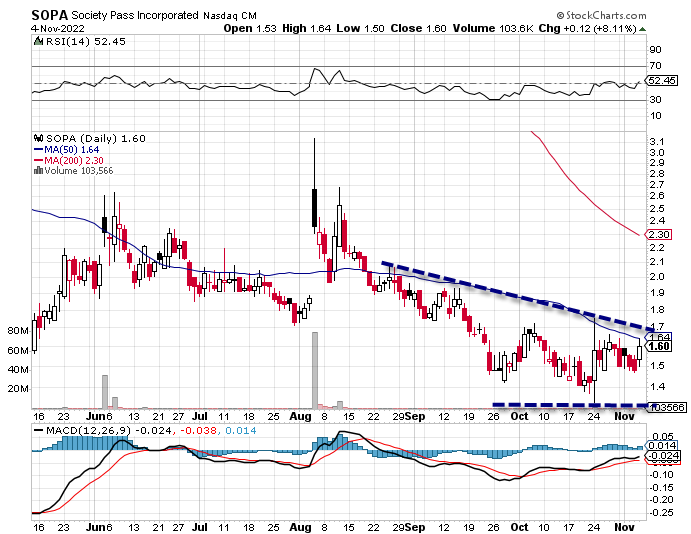Click the 0.014 tag on the MACD axis
The height and width of the screenshot is (534, 691).
tap(663, 445)
